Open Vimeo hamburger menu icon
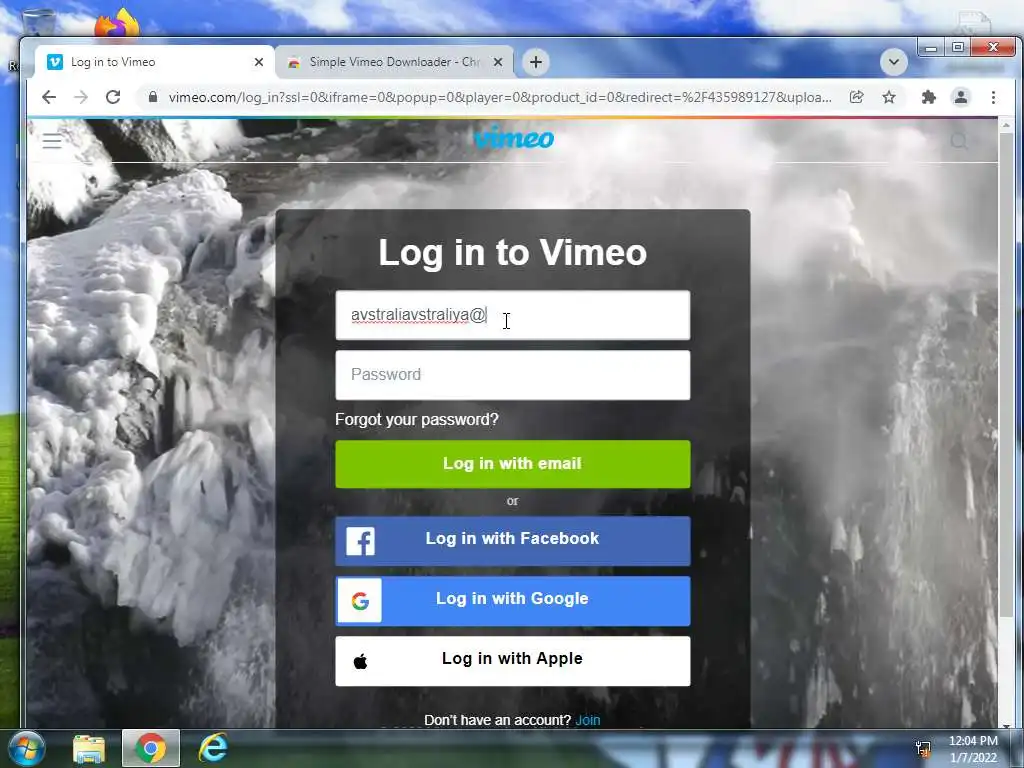The width and height of the screenshot is (1024, 768). point(52,140)
